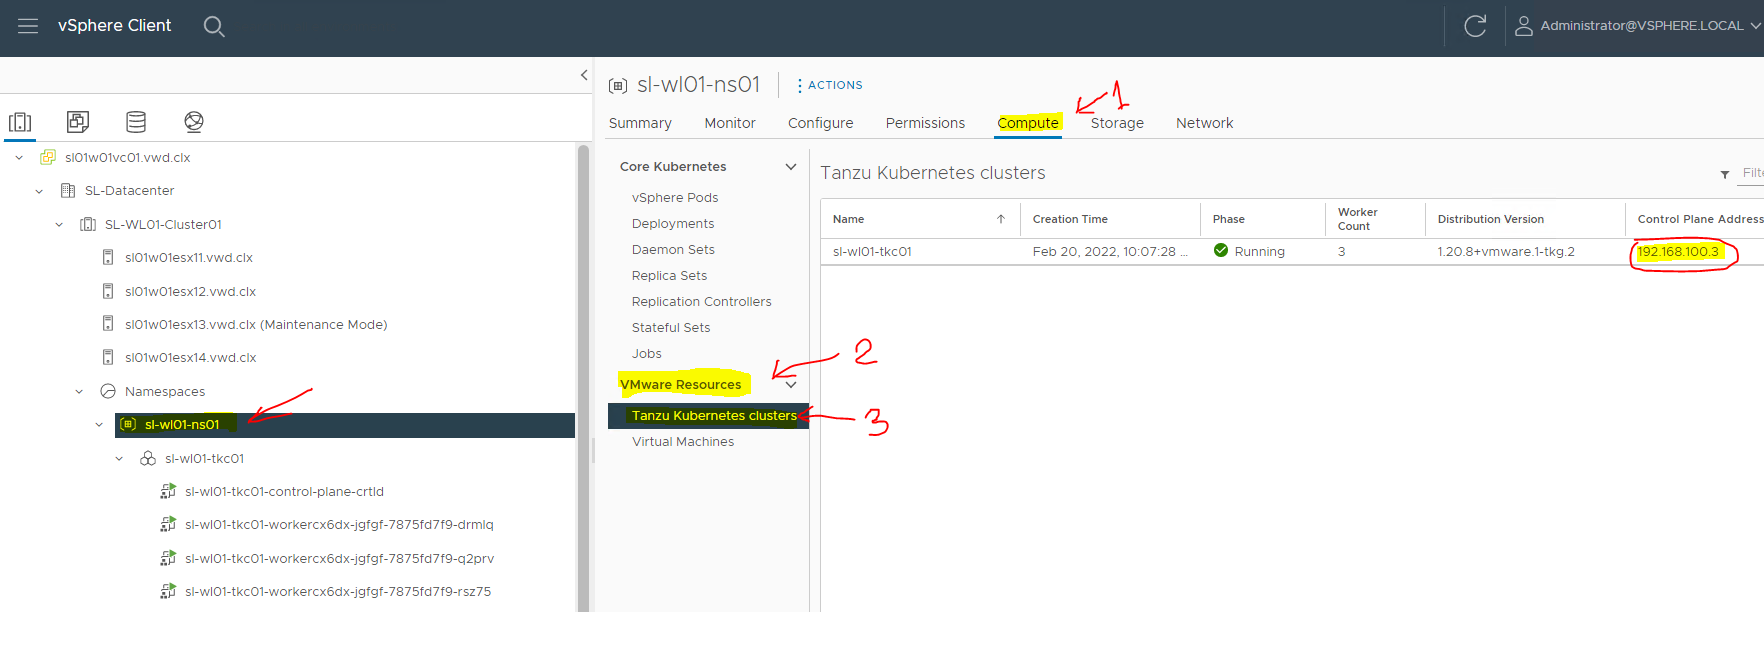The height and width of the screenshot is (647, 1764).
Task: Select VM sl-wl01-tkc01-control-plane-crtld
Action: pyautogui.click(x=284, y=492)
